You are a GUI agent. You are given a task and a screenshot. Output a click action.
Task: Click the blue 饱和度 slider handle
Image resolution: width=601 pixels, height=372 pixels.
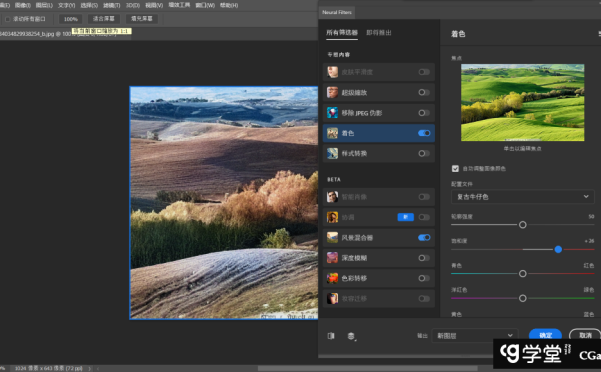[x=558, y=249]
